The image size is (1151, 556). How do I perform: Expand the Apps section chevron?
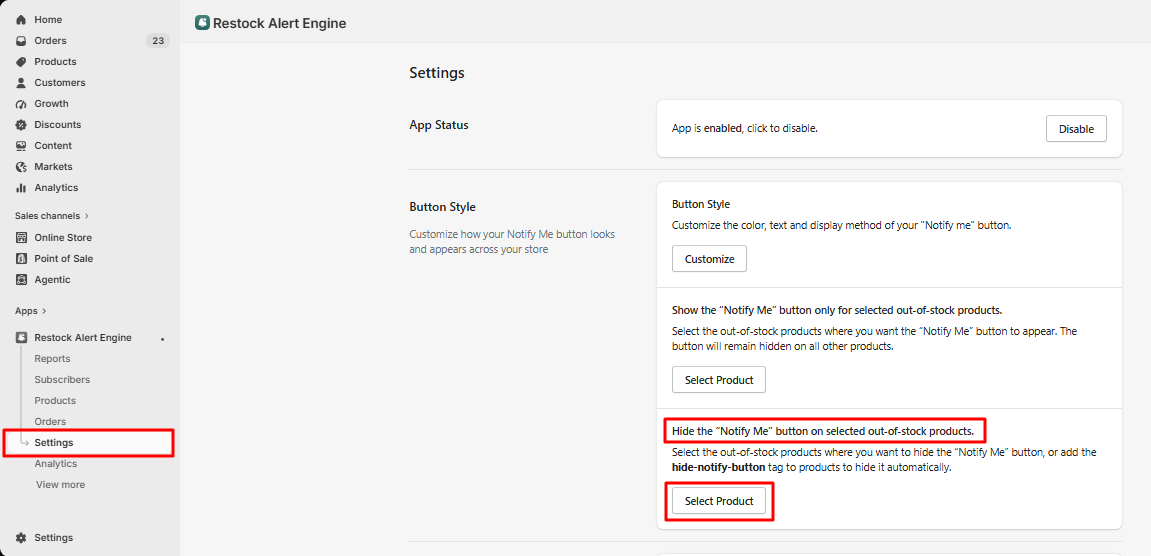coord(43,311)
